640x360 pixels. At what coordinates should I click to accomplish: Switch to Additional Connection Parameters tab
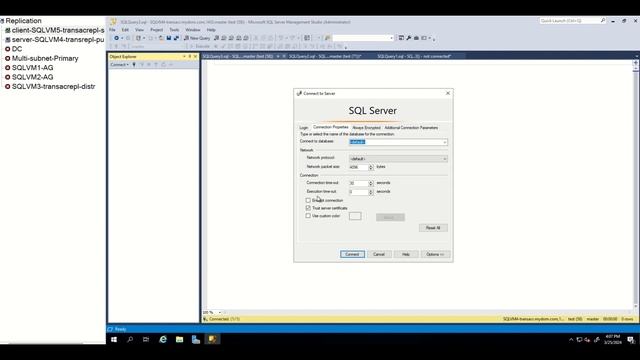(411, 128)
